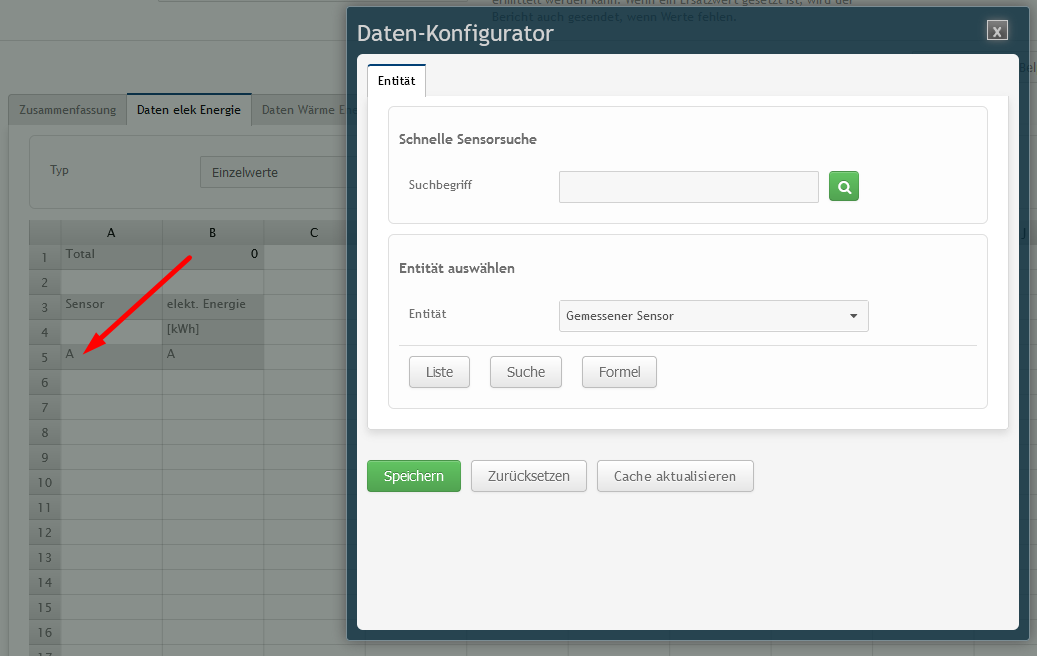This screenshot has height=656, width=1037.
Task: Open the Daten Wärme tab
Action: [x=302, y=110]
